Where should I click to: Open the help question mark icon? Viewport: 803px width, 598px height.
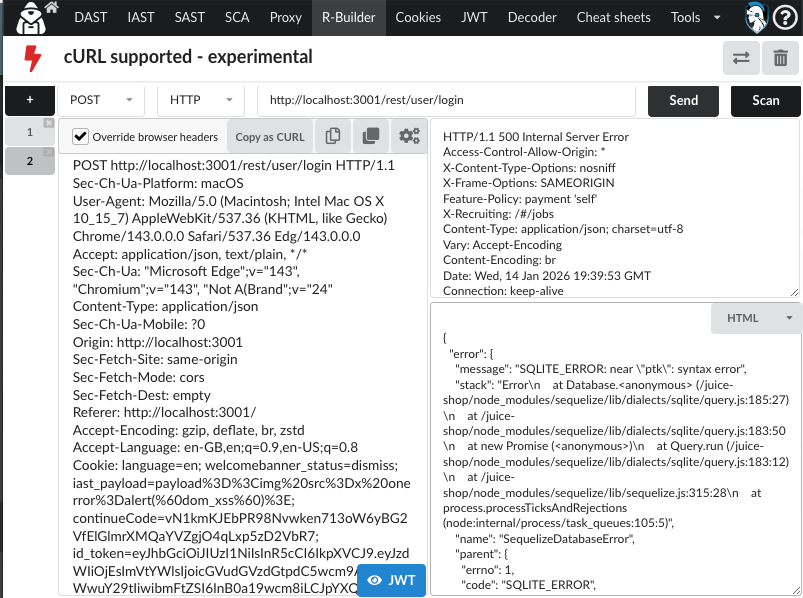tap(786, 17)
